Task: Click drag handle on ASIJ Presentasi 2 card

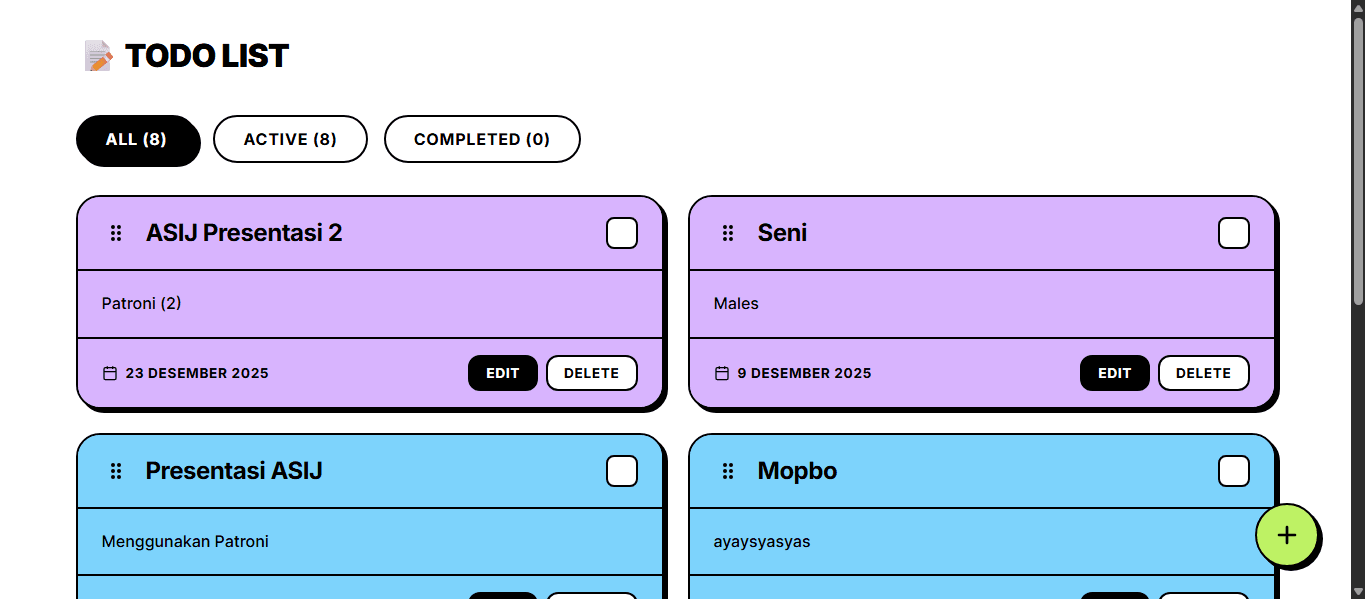Action: [x=116, y=233]
